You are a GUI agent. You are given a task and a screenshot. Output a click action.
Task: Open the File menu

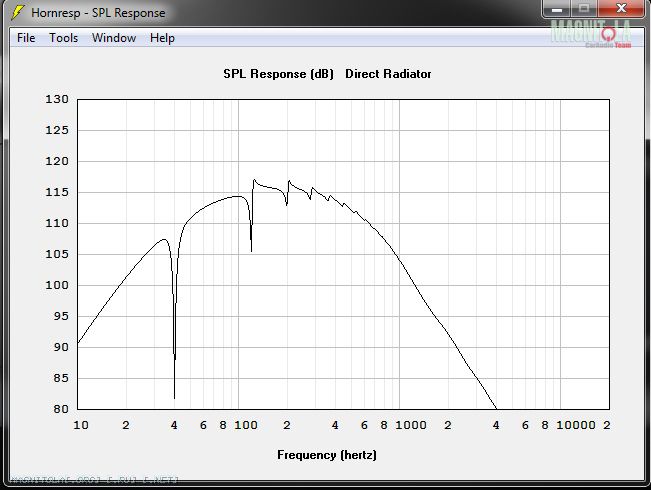tap(26, 38)
